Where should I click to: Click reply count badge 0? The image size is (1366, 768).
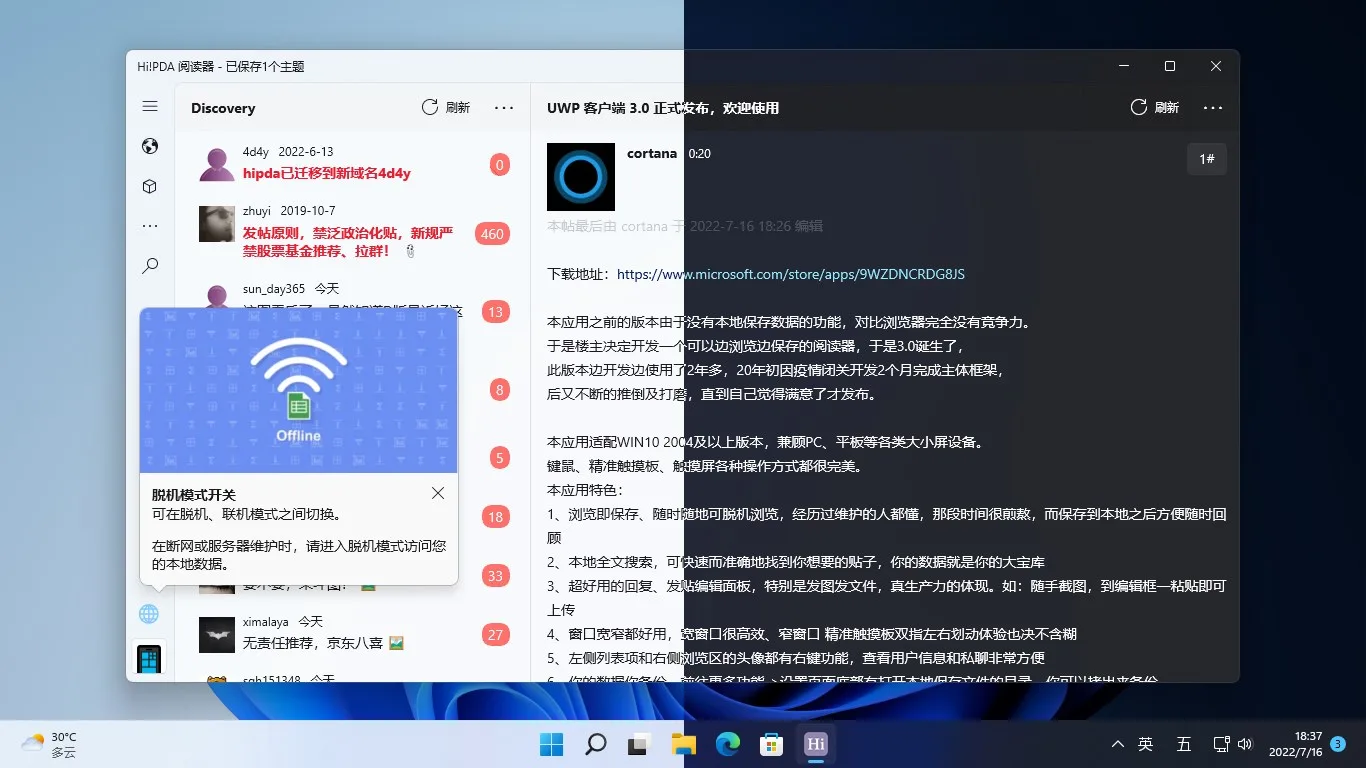tap(500, 164)
